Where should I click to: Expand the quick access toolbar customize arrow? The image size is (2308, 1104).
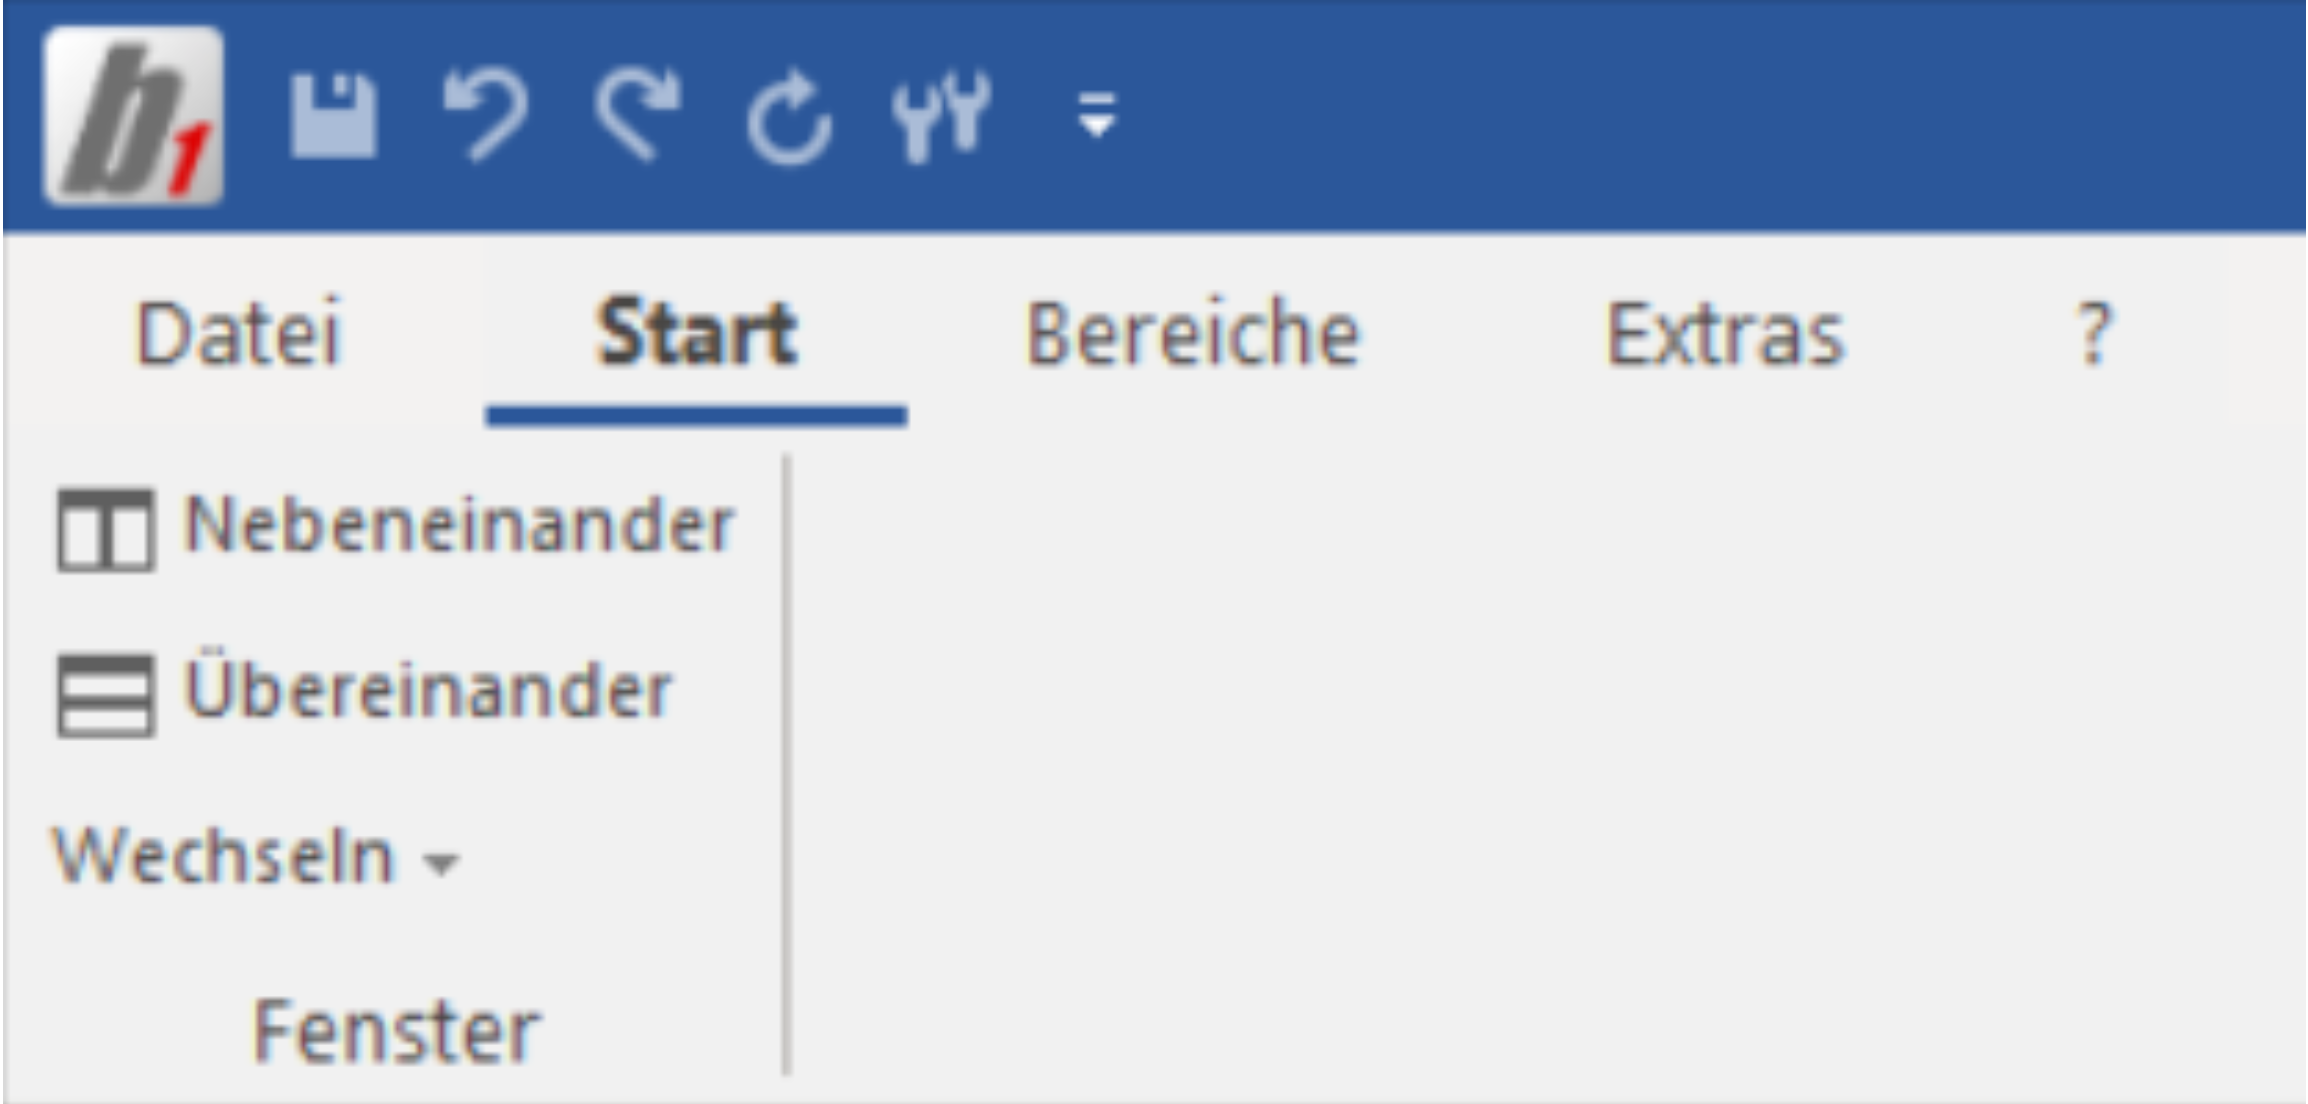1097,115
